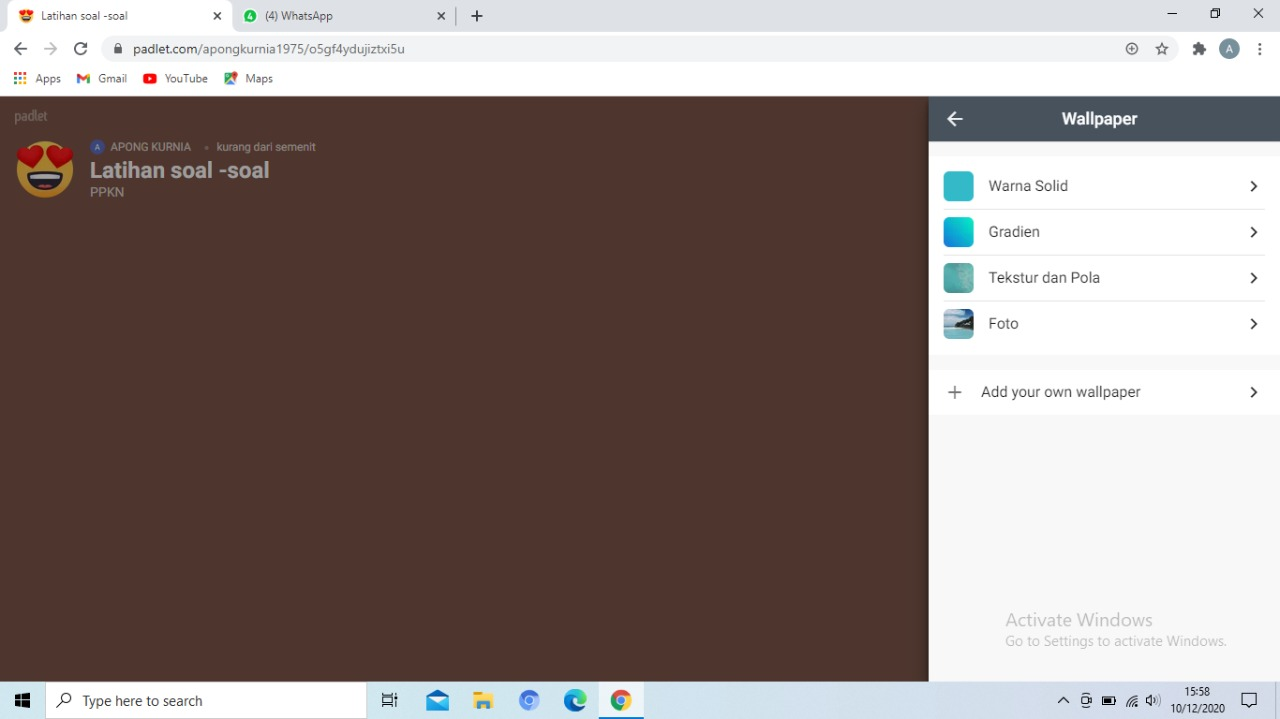
Task: Click the Warna Solid teal color swatch
Action: point(958,187)
